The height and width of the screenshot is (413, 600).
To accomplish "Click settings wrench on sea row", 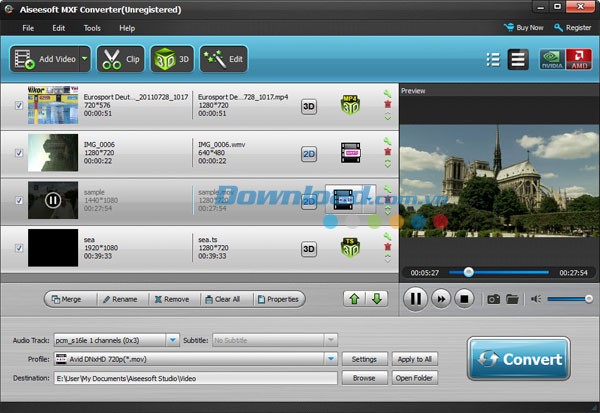I will coord(388,236).
